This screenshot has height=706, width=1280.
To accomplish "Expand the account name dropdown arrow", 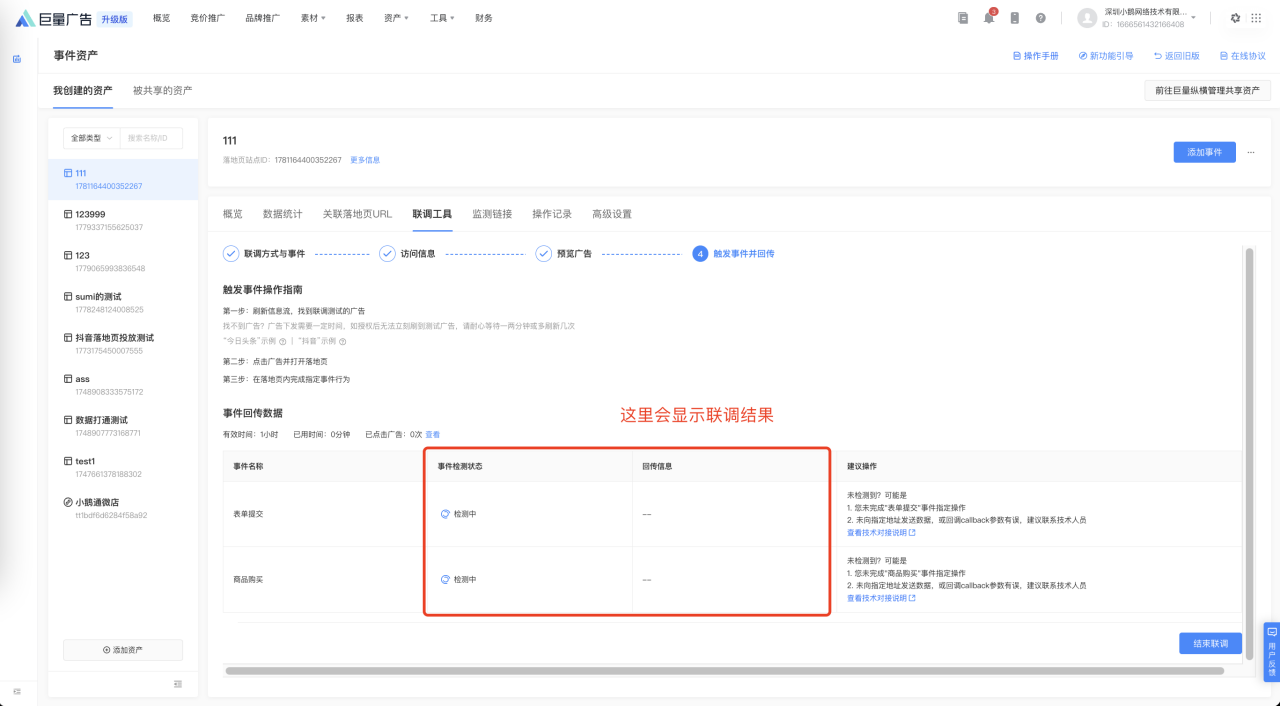I will (1193, 18).
